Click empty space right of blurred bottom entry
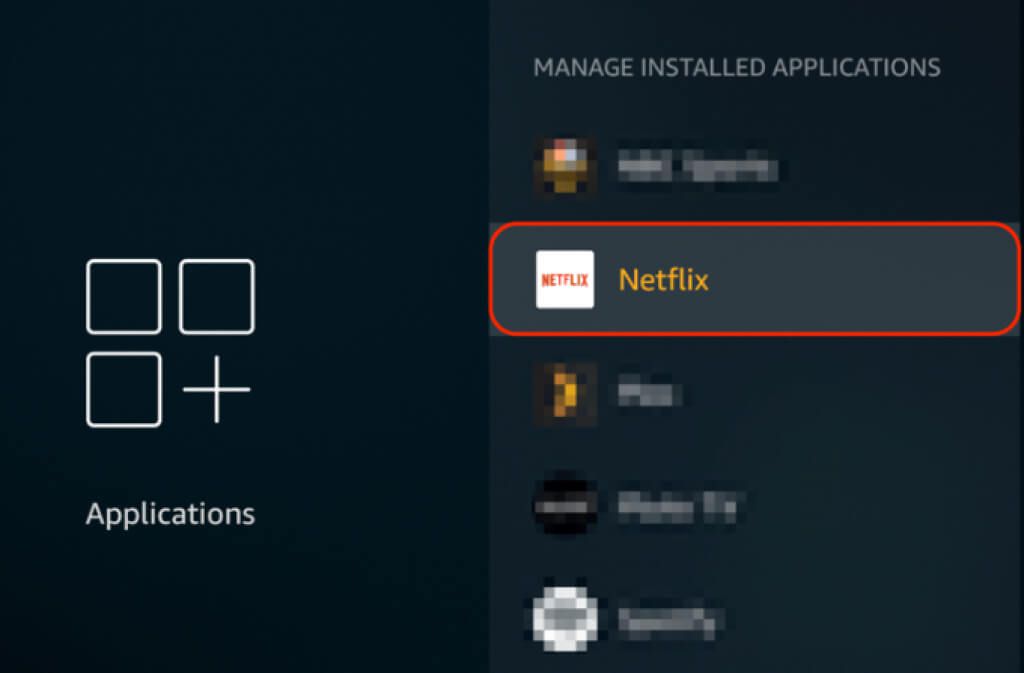This screenshot has width=1024, height=673. pos(875,620)
